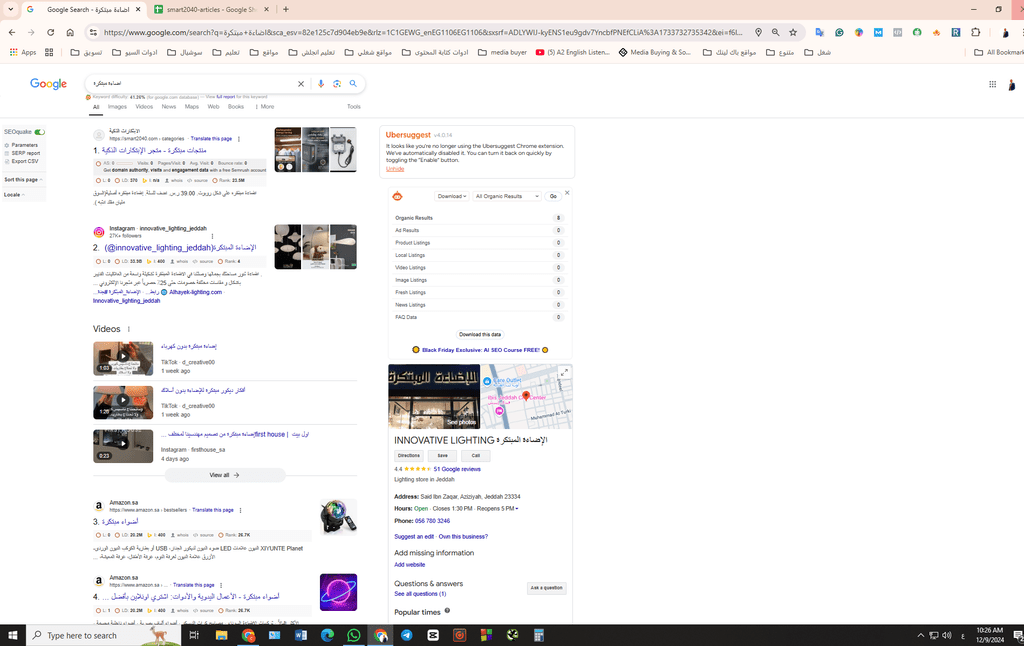Expand the map in the business panel
This screenshot has width=1024, height=646.
point(564,372)
